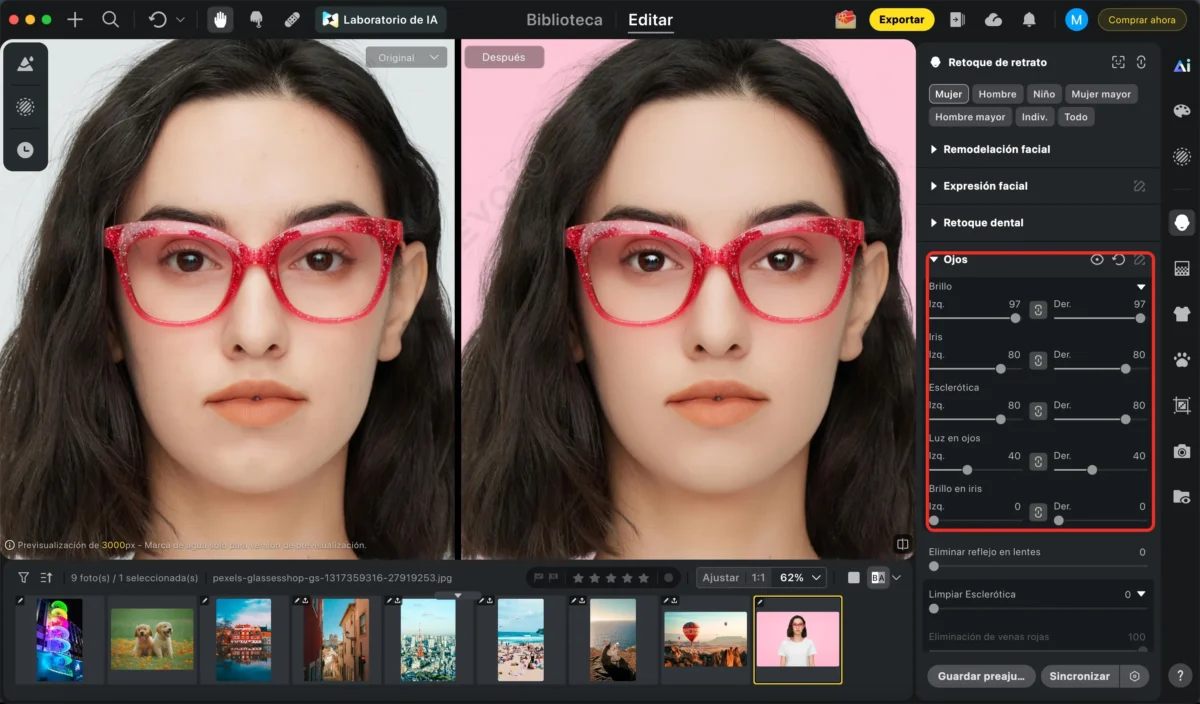Viewport: 1200px width, 704px height.
Task: Select the Hombre portrait category
Action: tap(997, 94)
